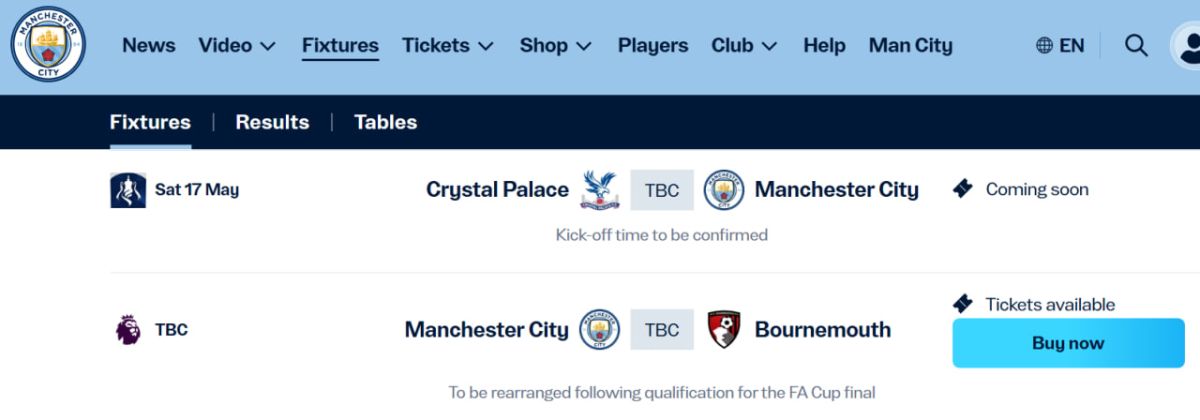Click the globe language icon

[x=1044, y=45]
